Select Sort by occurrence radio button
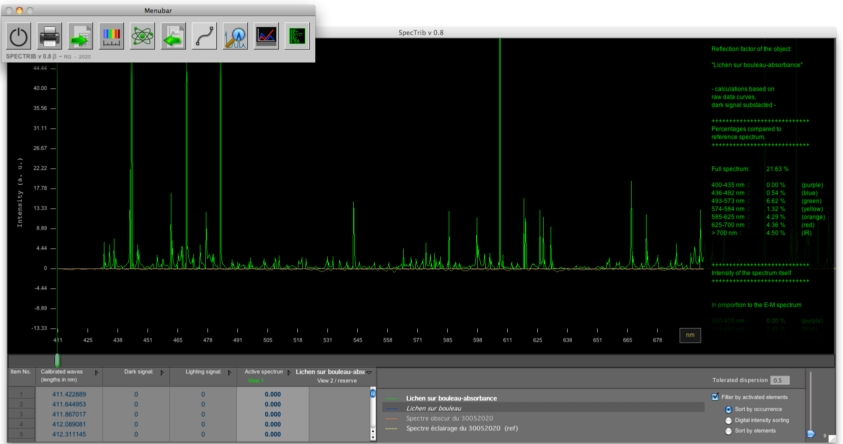 tap(727, 408)
